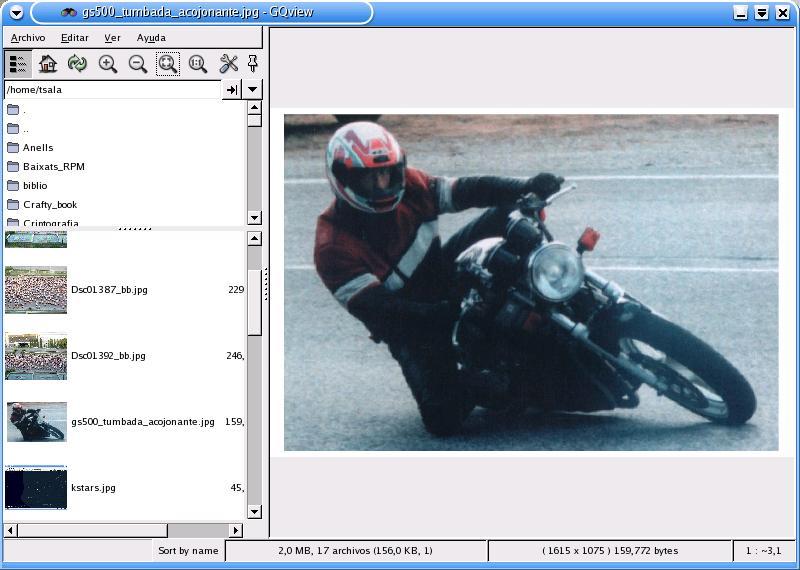This screenshot has height=570, width=800.
Task: Click the vertical pane divider grip handle
Action: (266, 285)
